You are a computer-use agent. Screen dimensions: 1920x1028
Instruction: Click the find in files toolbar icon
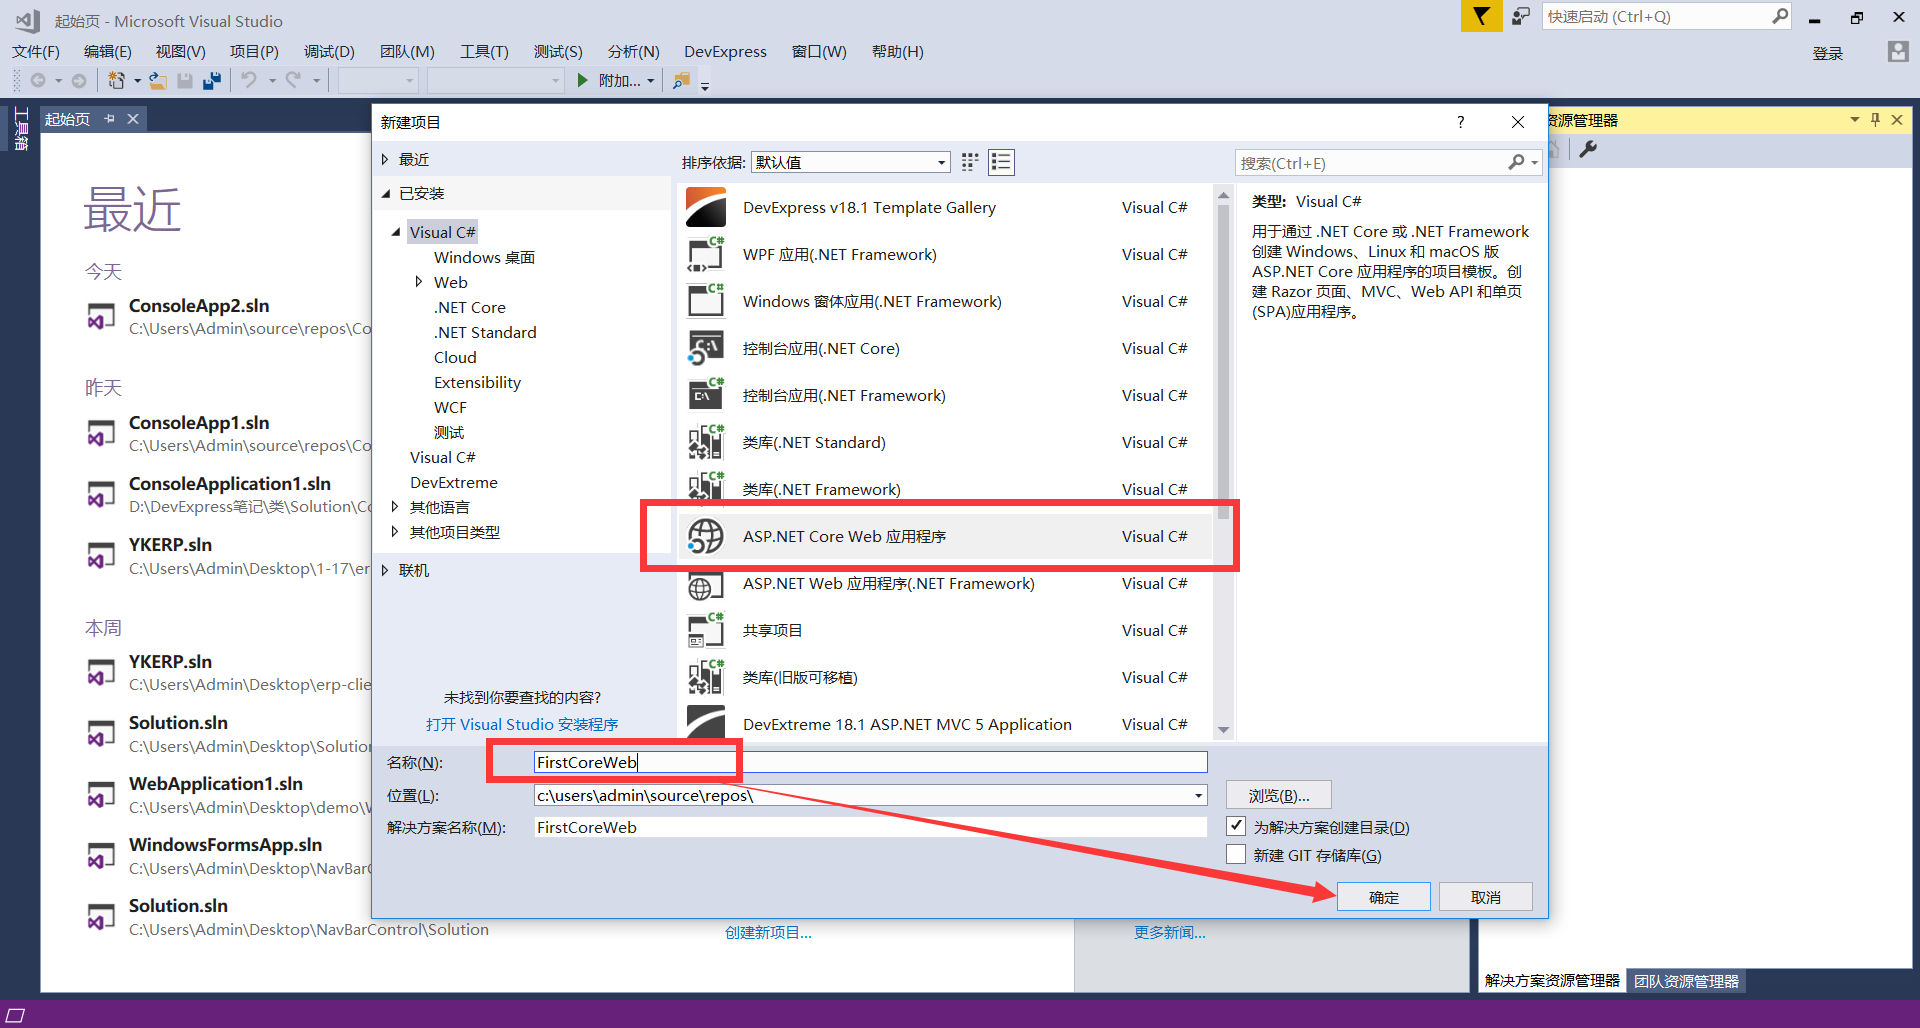point(681,81)
